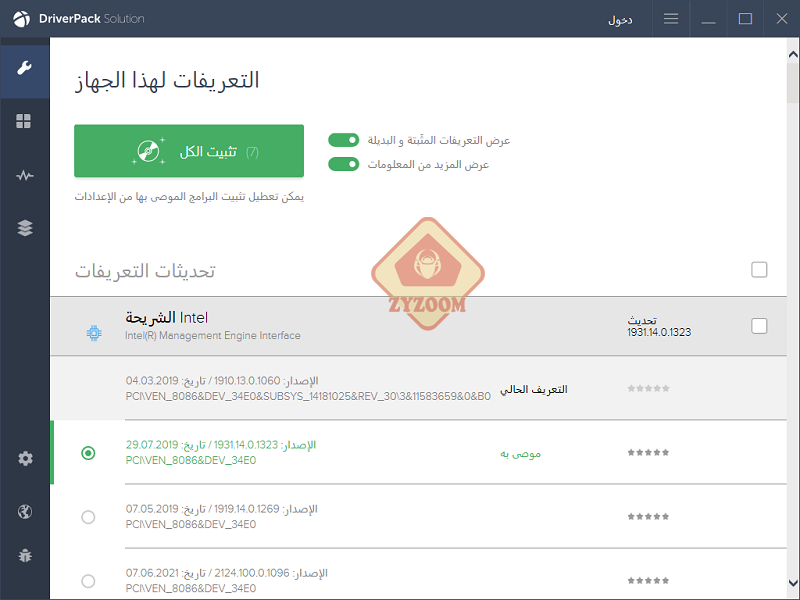This screenshot has width=800, height=600.
Task: Close the DriverPack window
Action: 782,19
